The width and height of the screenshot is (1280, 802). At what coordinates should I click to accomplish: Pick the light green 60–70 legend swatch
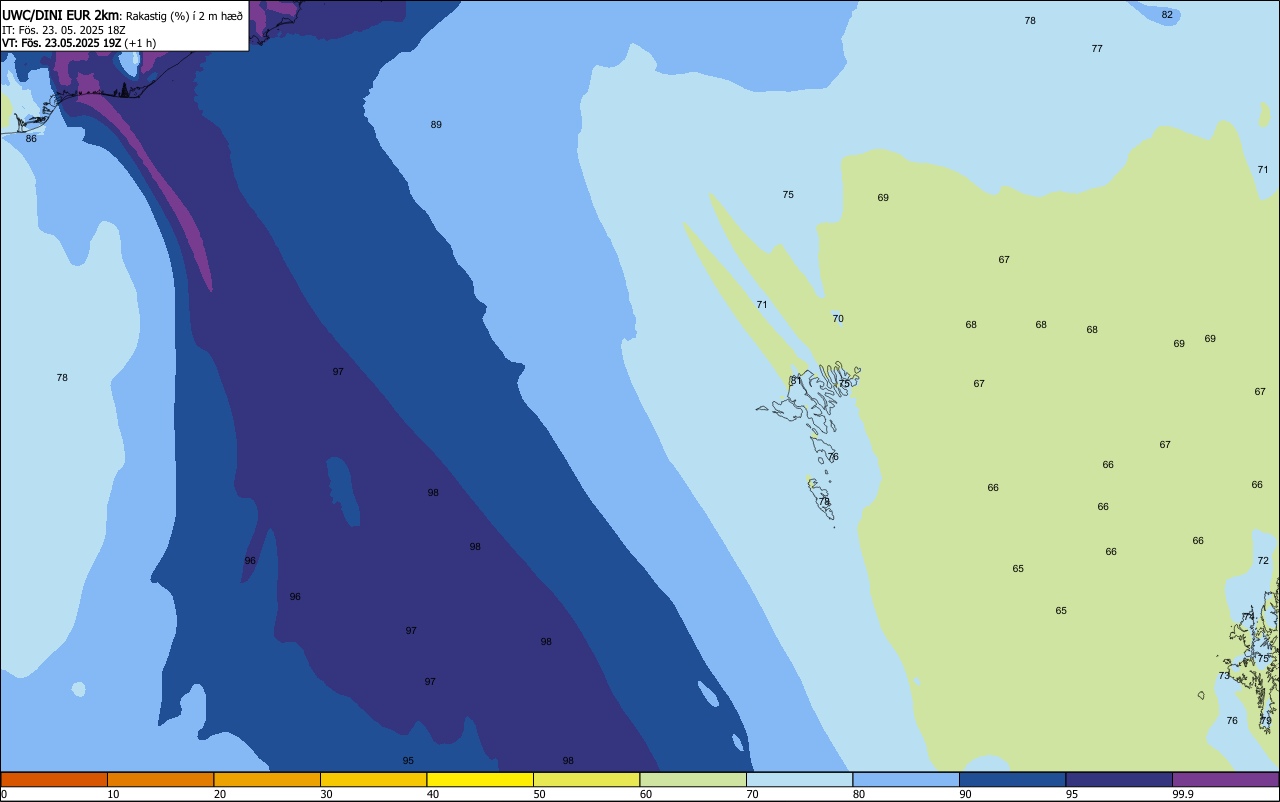click(x=693, y=779)
